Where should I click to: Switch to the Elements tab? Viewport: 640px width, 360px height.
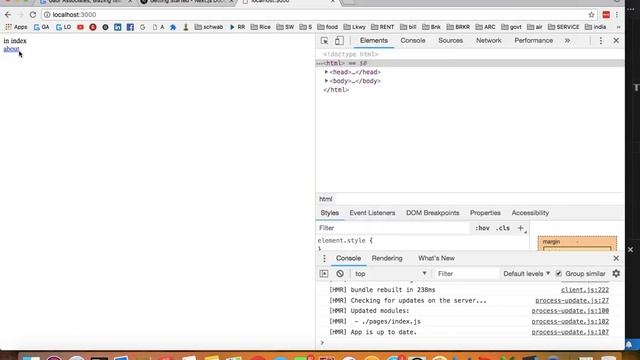pyautogui.click(x=373, y=41)
